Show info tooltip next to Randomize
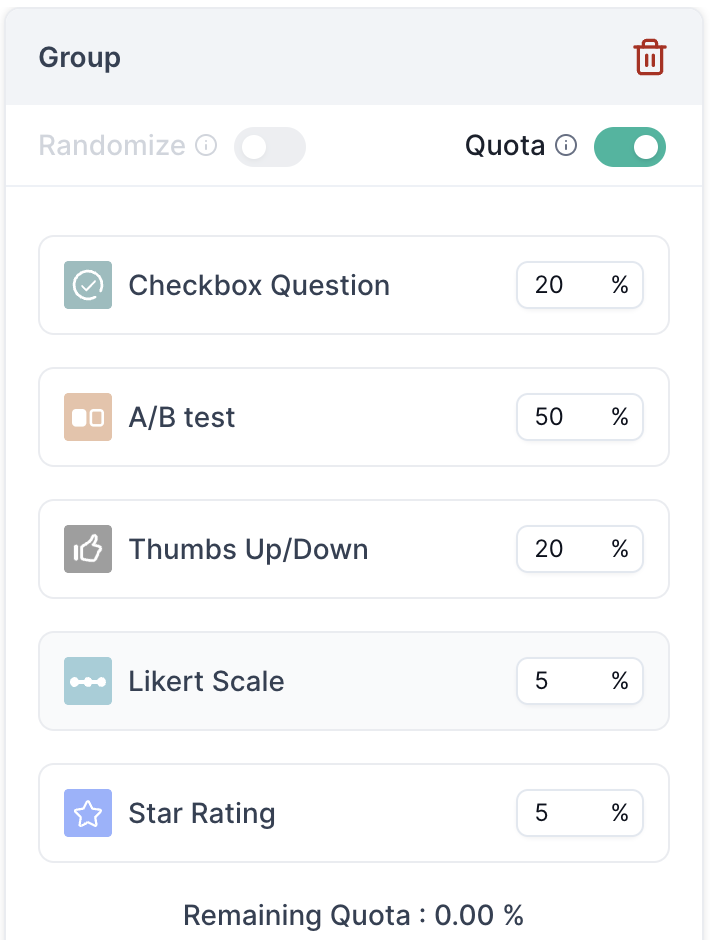710x950 pixels. pos(206,145)
